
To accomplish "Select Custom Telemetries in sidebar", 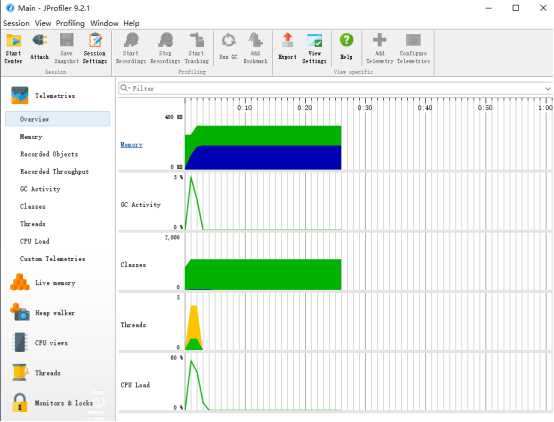I will pos(53,259).
